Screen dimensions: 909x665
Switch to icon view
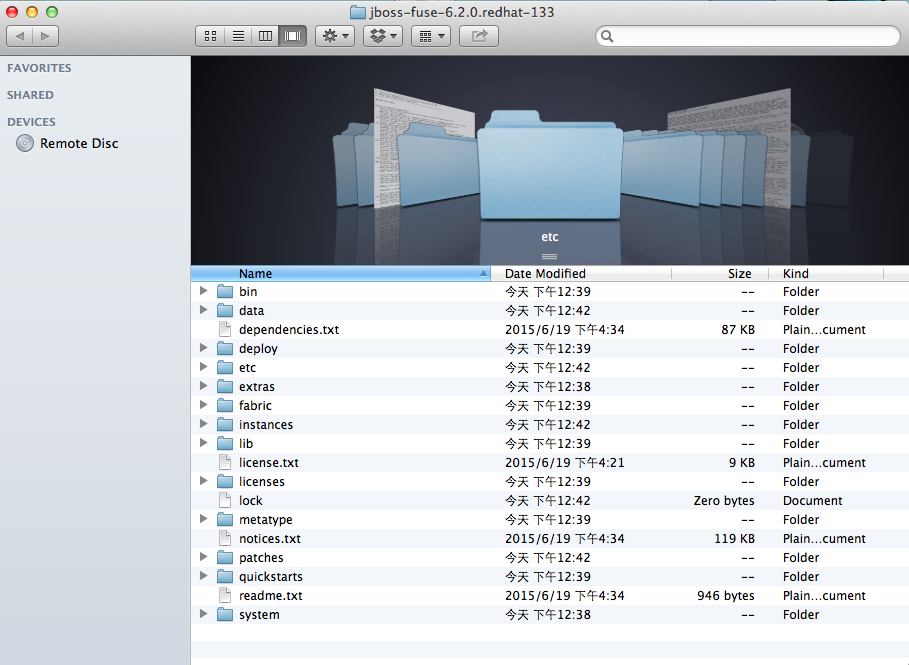210,36
